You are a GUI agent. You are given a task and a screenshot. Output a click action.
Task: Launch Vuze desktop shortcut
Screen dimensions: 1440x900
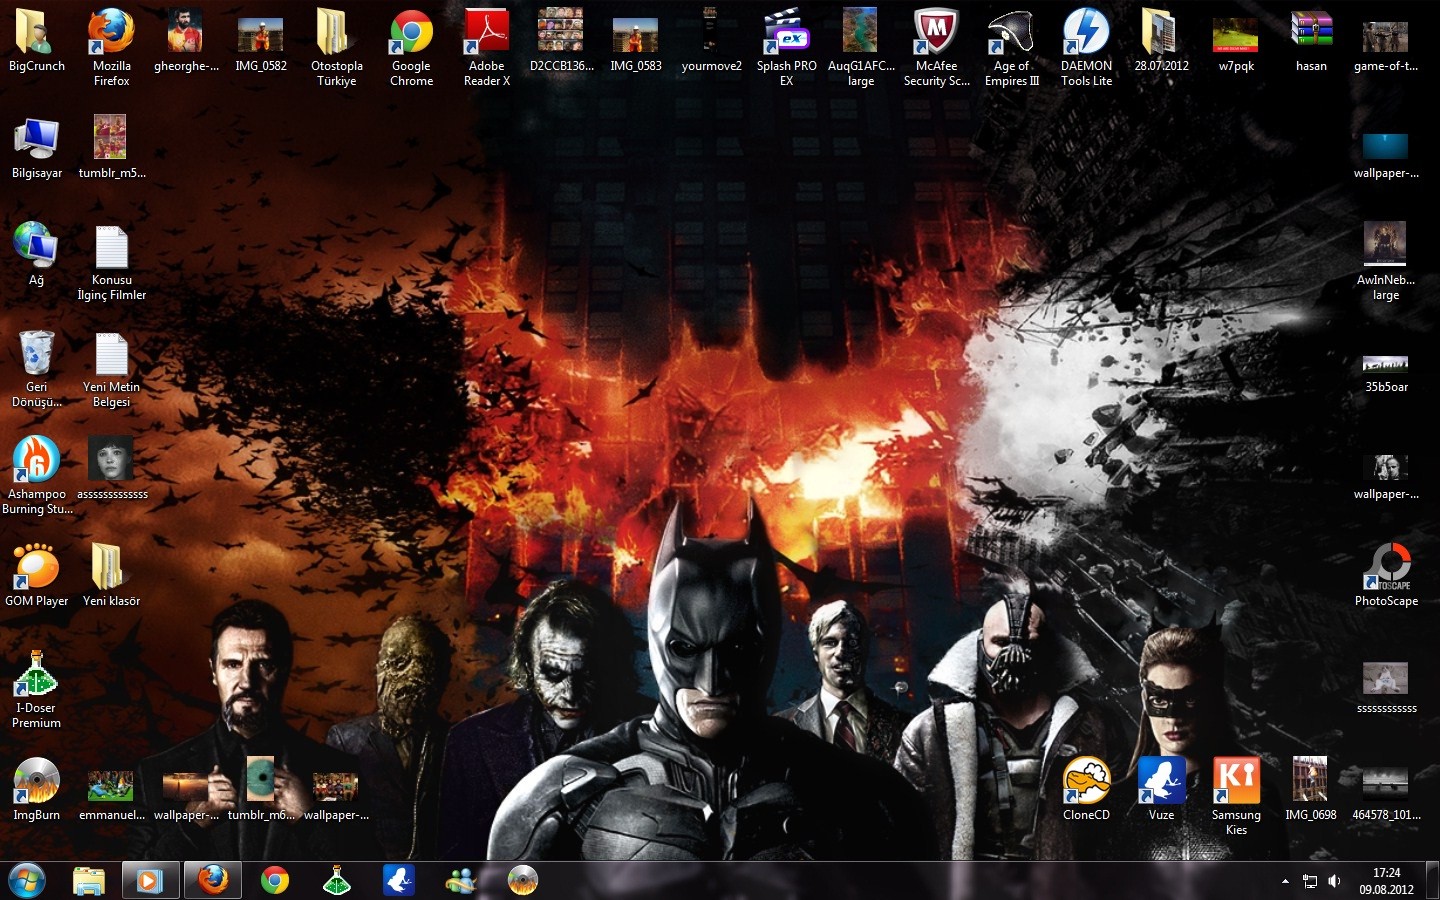point(1161,781)
